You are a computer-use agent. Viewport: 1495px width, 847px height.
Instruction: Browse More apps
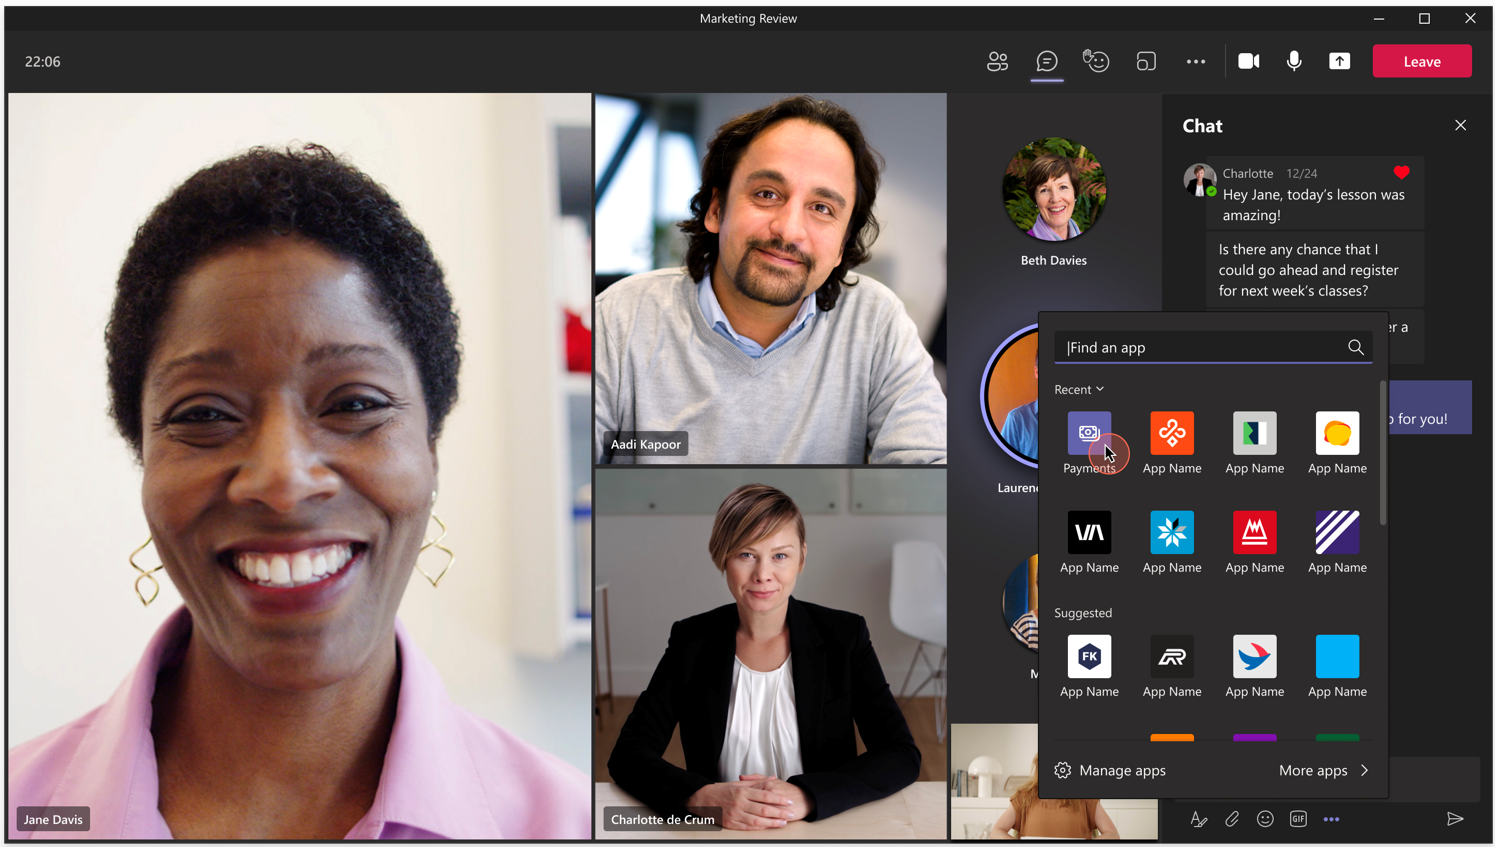click(1322, 770)
